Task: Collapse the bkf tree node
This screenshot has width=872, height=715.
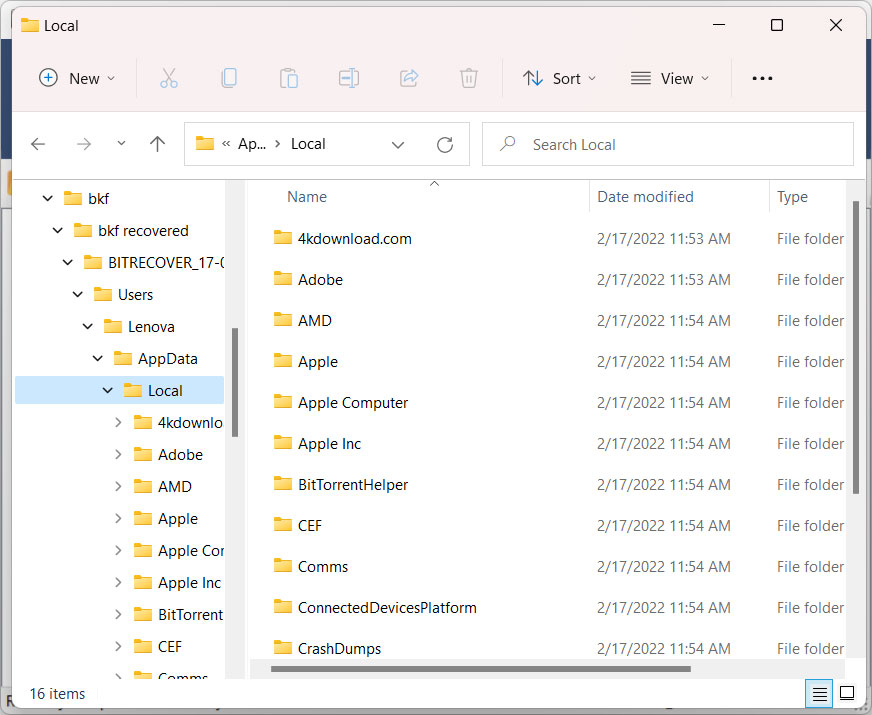Action: (x=48, y=198)
